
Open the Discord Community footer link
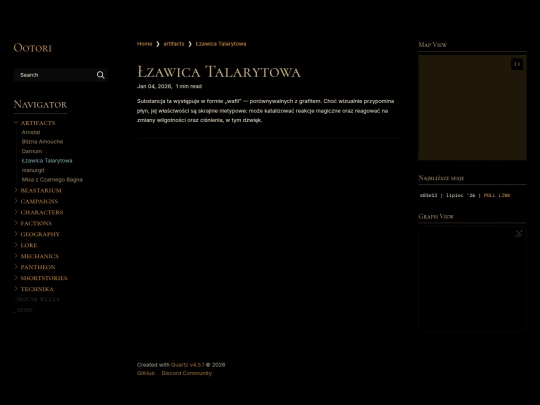[x=187, y=373]
